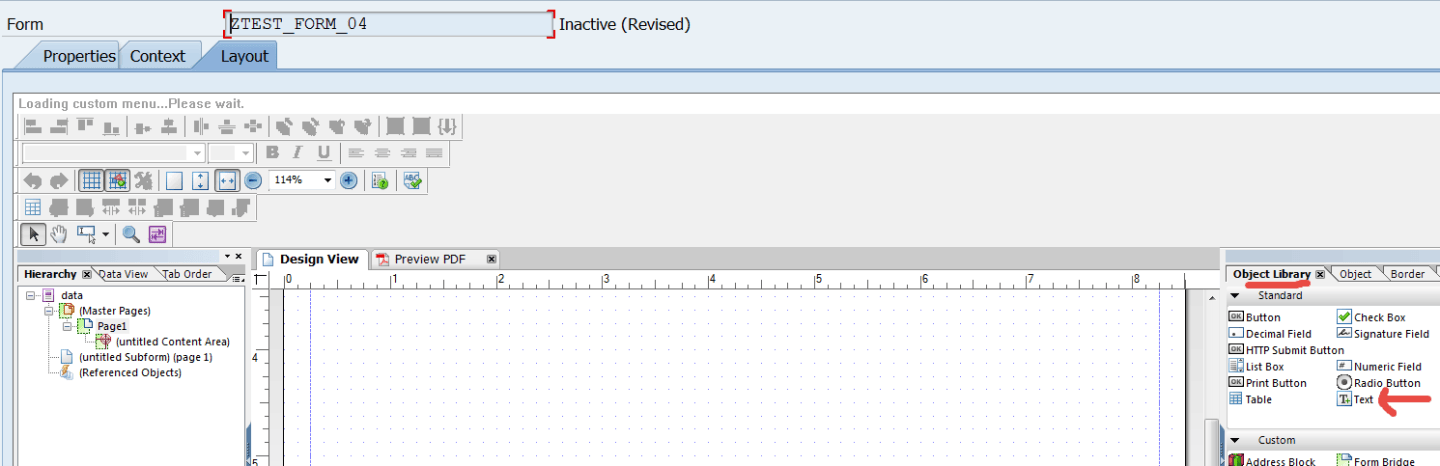The image size is (1440, 466).
Task: Select the Hierarchy palette tab
Action: [x=50, y=274]
